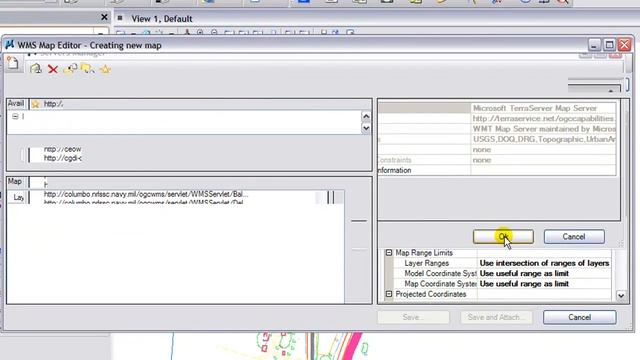
Task: Collapse the tree node in the Avail list
Action: point(15,117)
